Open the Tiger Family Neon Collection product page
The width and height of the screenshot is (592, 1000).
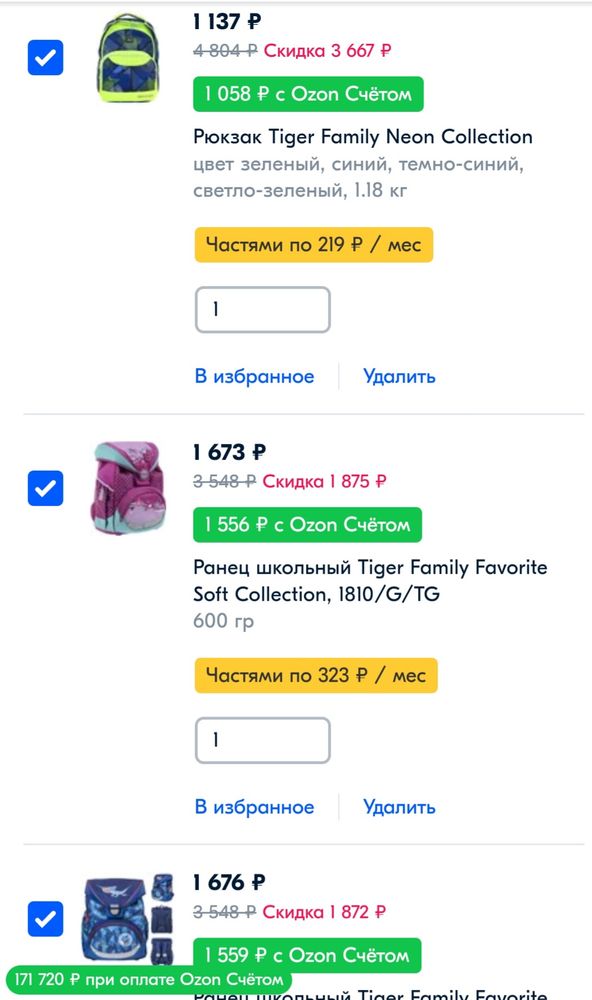coord(362,137)
